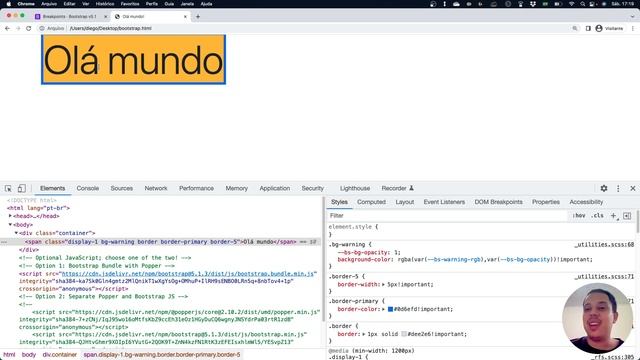640x360 pixels.
Task: Click the zoom magnifier icon in address bar
Action: tap(575, 29)
